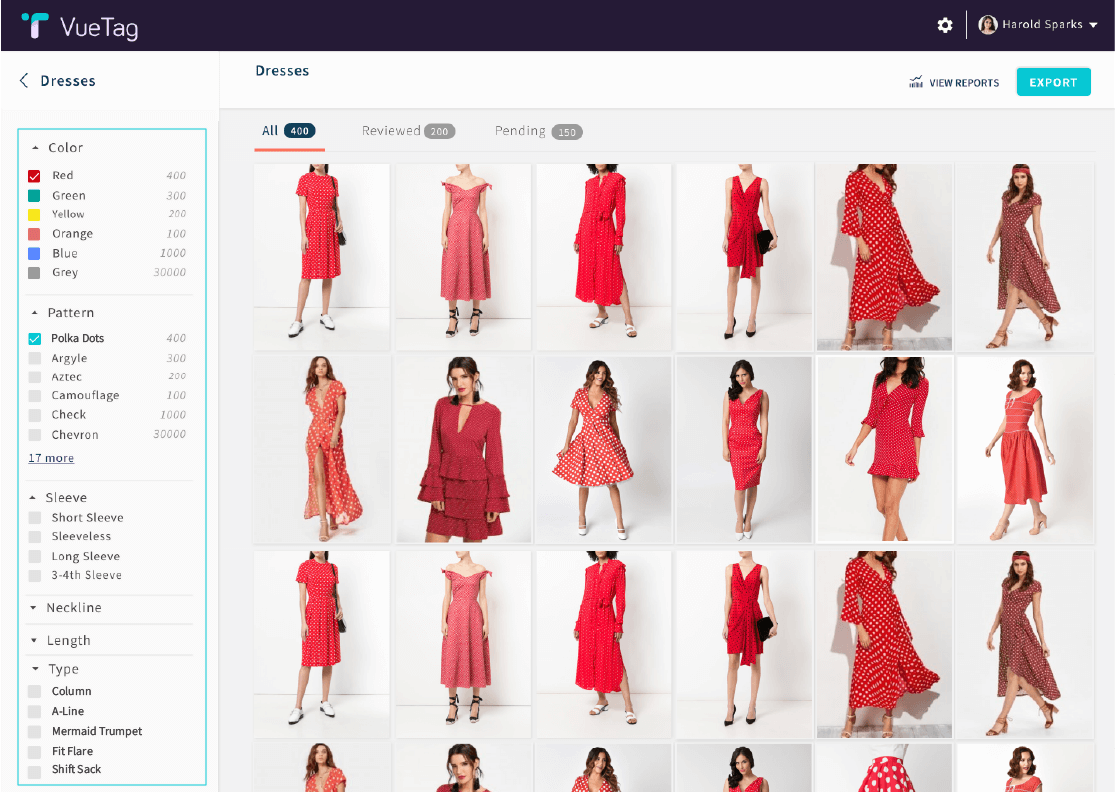Click the Export button
Viewport: 1115px width, 792px height.
(1053, 82)
